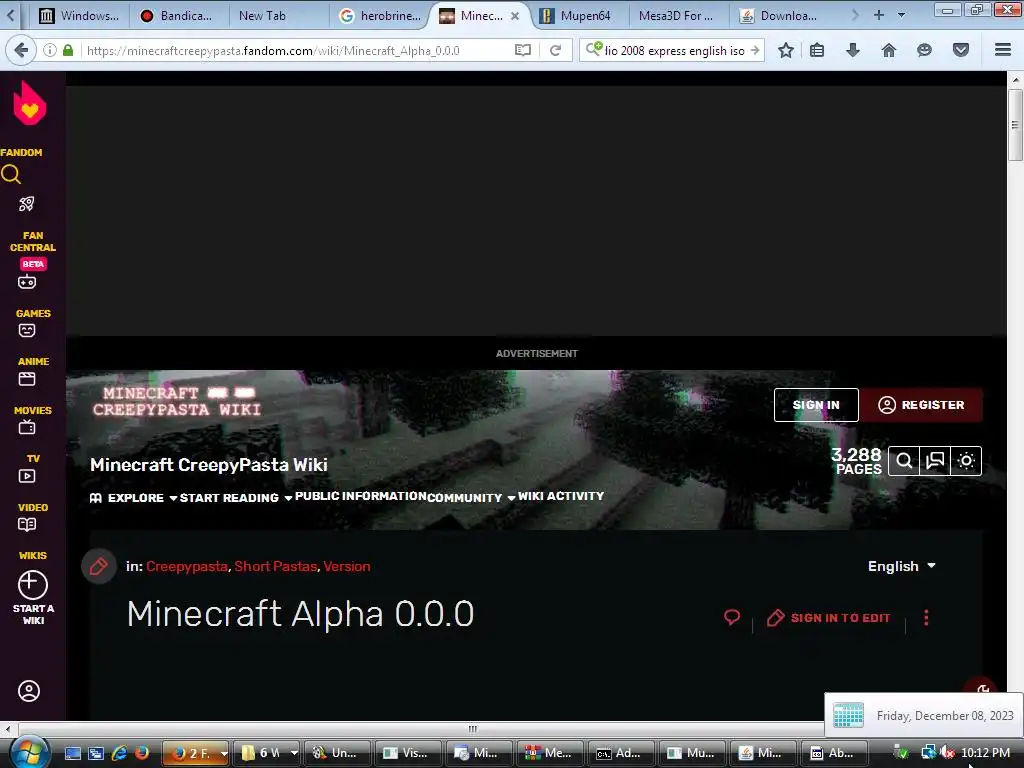Open wiki discussions speech bubbles icon
The image size is (1024, 768).
point(935,461)
